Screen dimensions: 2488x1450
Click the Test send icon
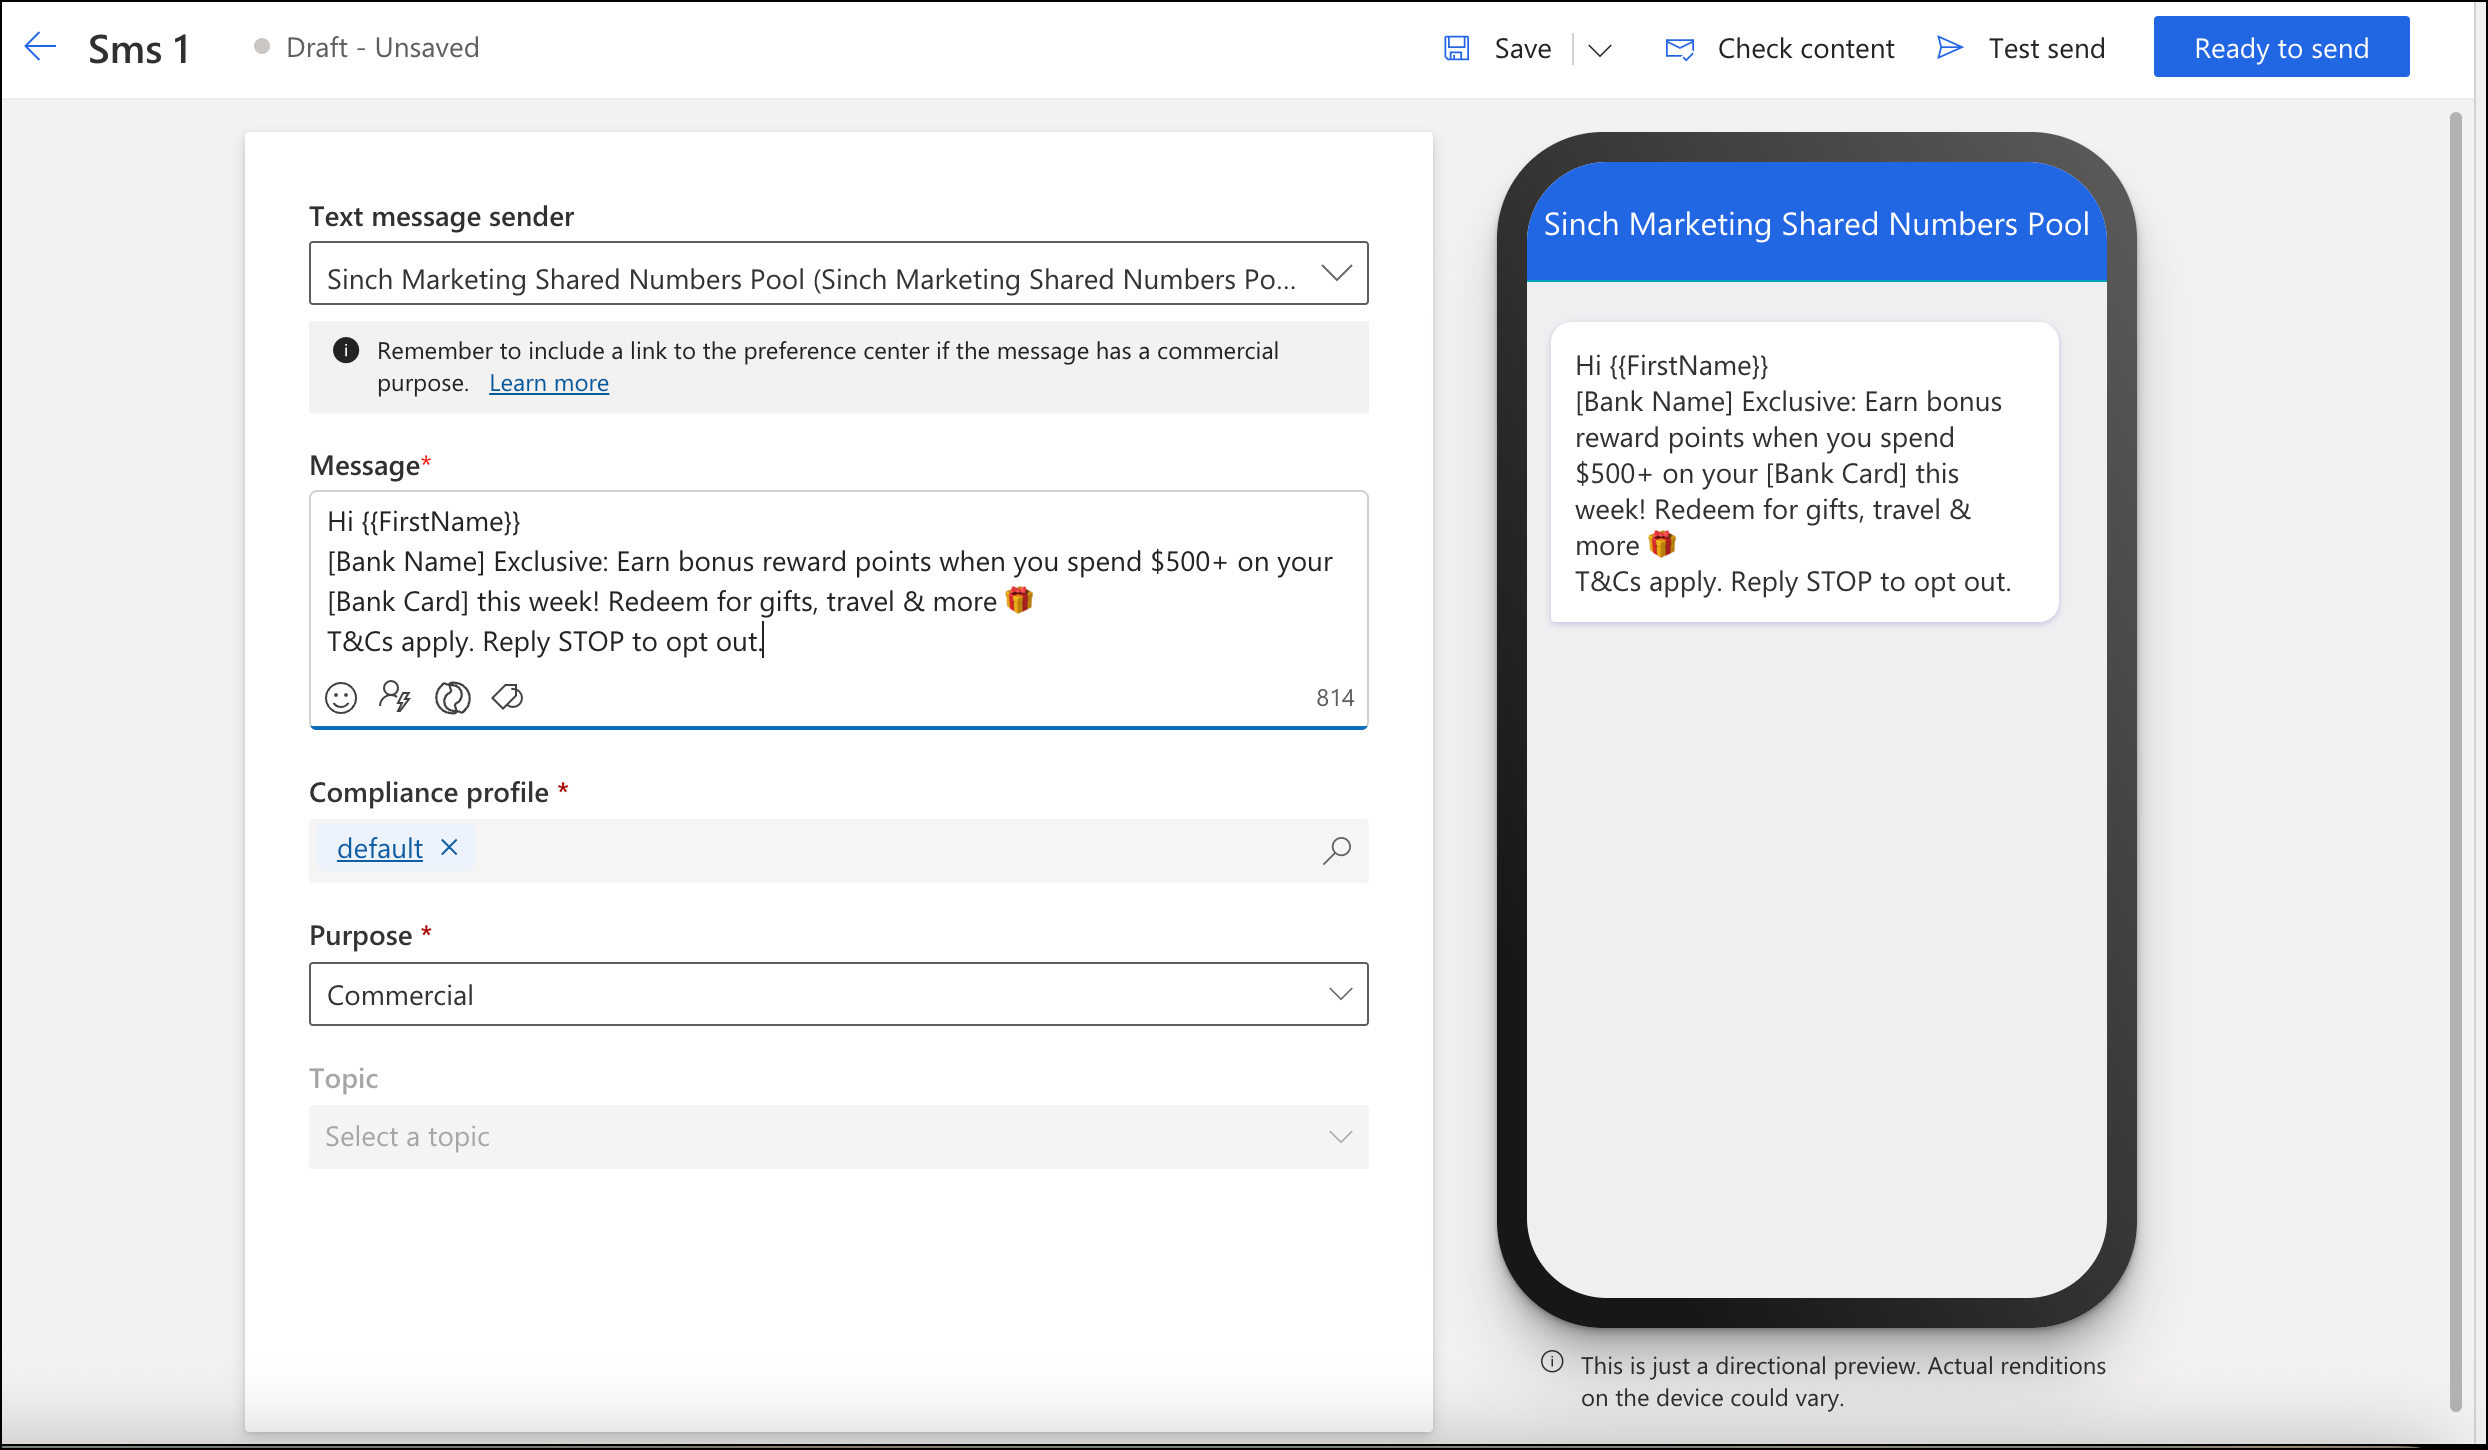point(1948,47)
